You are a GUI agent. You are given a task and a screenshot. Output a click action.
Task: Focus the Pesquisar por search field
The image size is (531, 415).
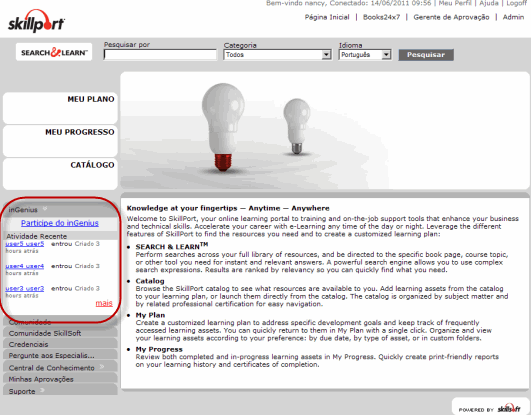point(160,55)
